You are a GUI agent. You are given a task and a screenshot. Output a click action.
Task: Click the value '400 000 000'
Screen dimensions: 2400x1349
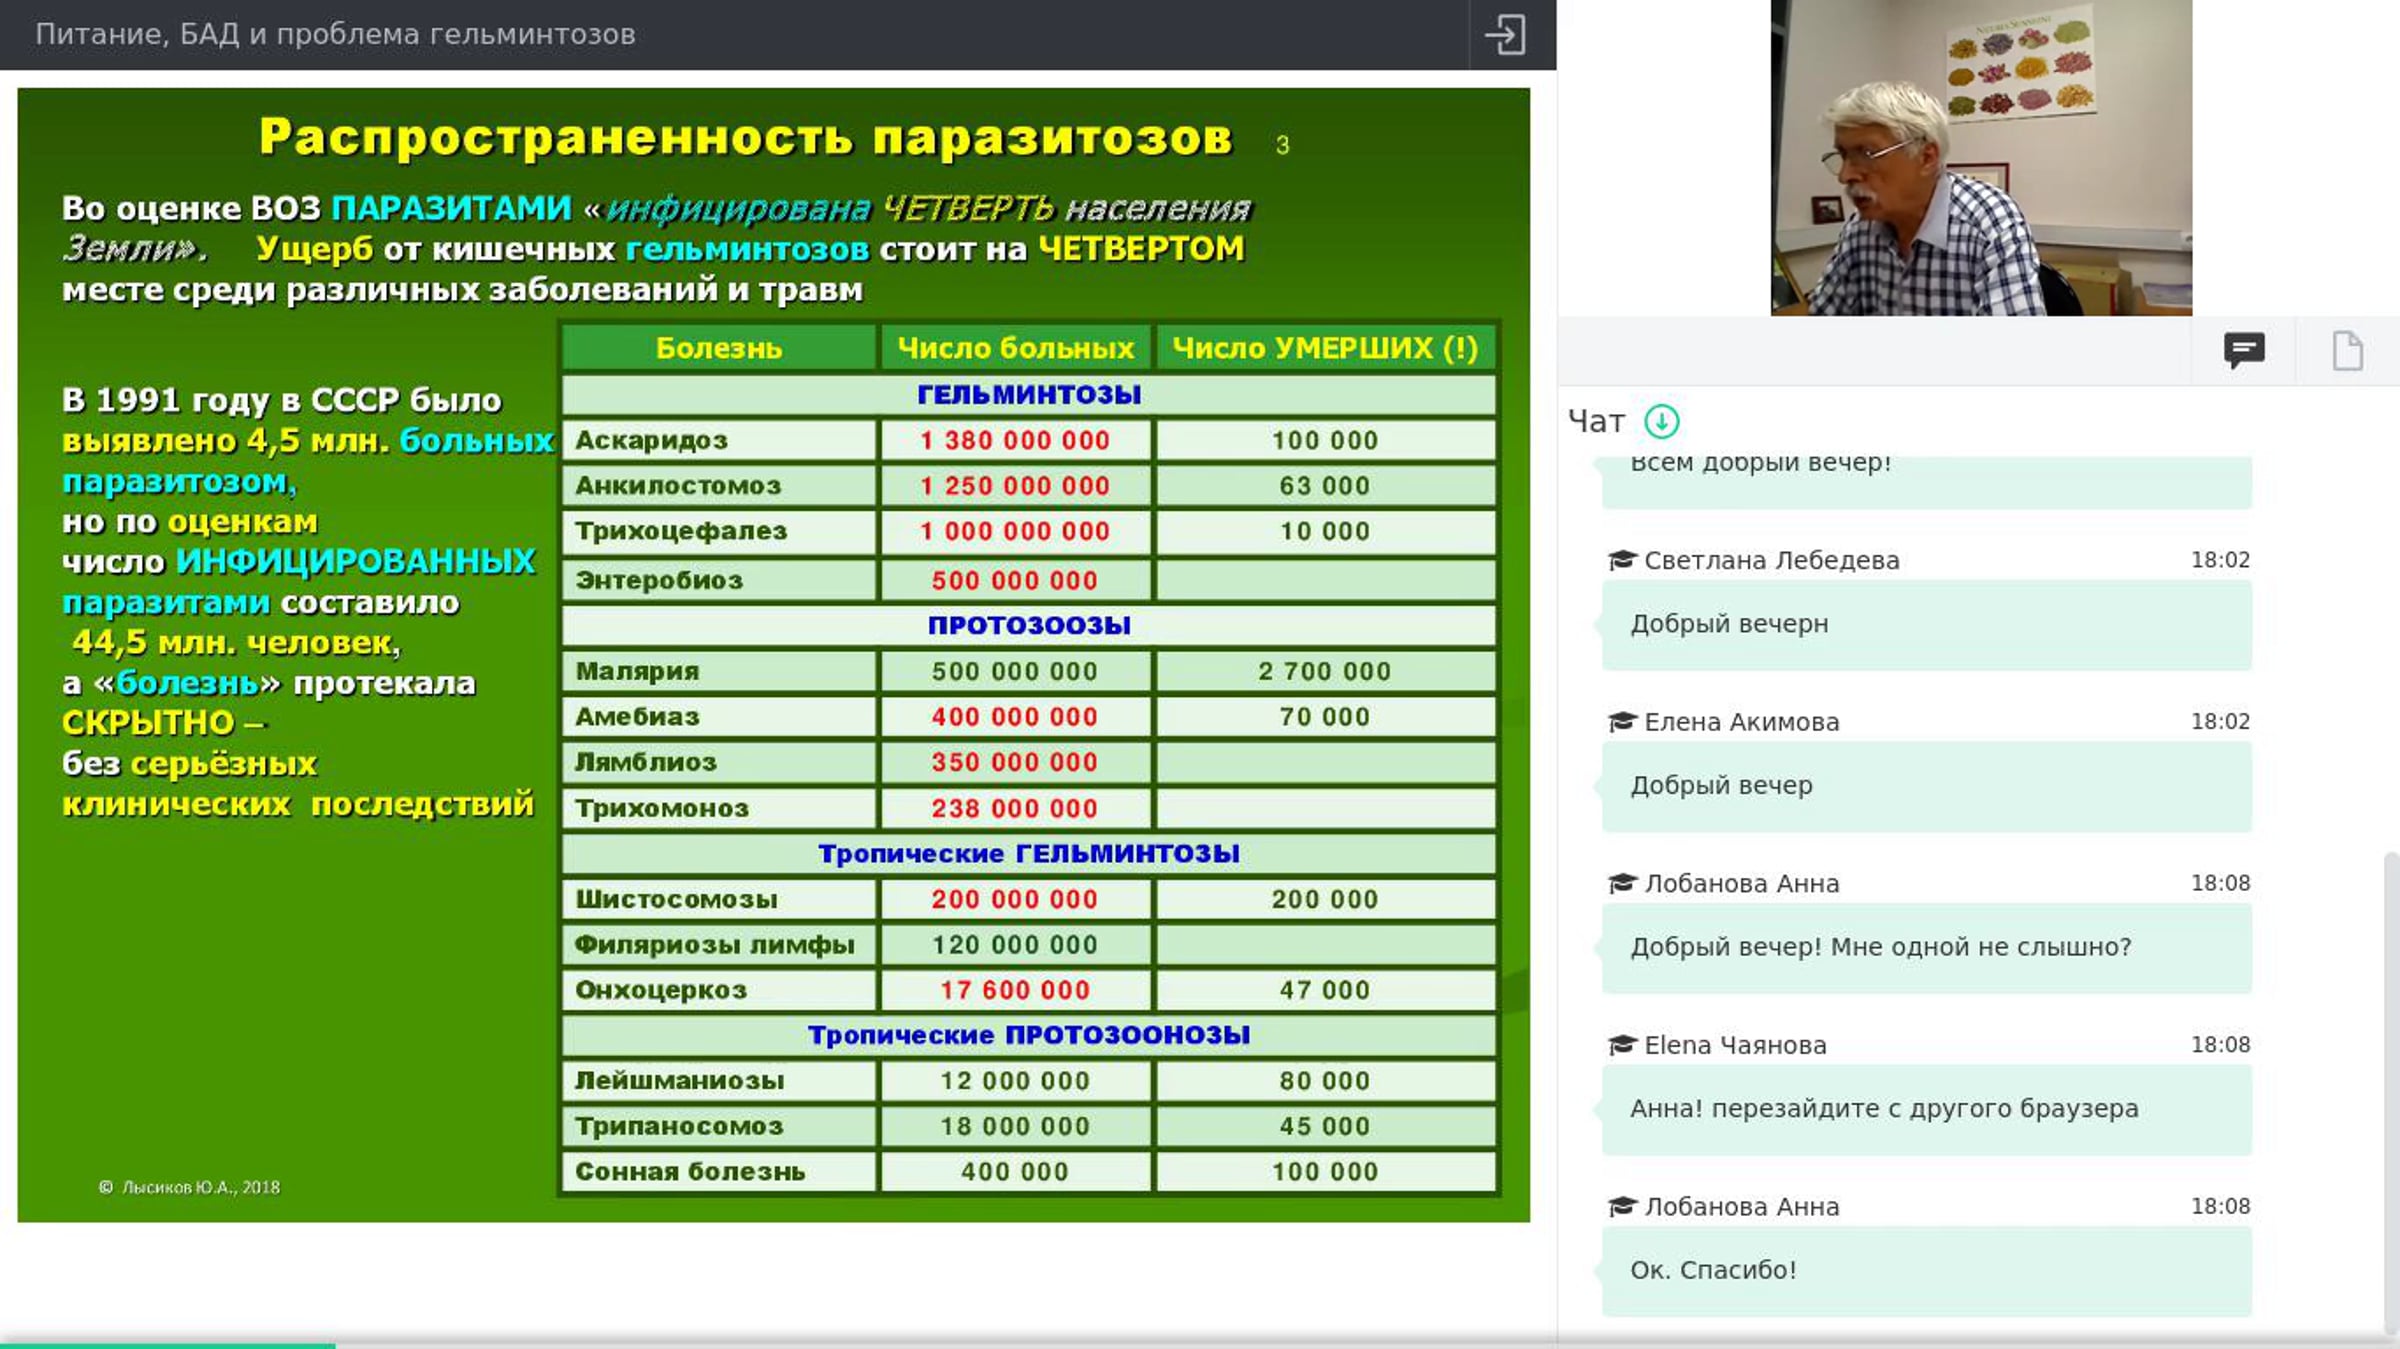(x=1015, y=717)
